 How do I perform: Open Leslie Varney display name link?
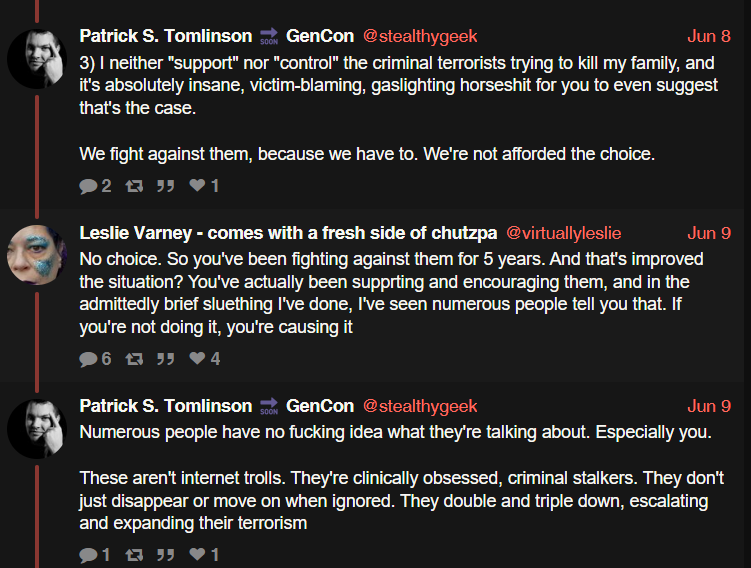[x=288, y=233]
